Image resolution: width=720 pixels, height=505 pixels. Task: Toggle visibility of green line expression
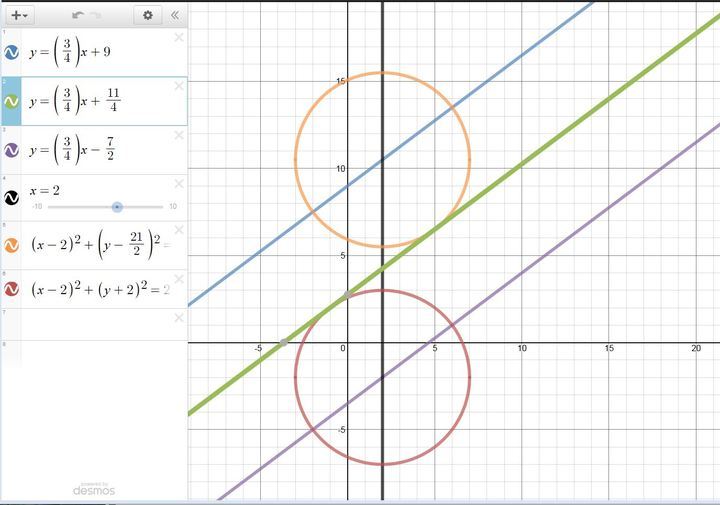[x=12, y=101]
